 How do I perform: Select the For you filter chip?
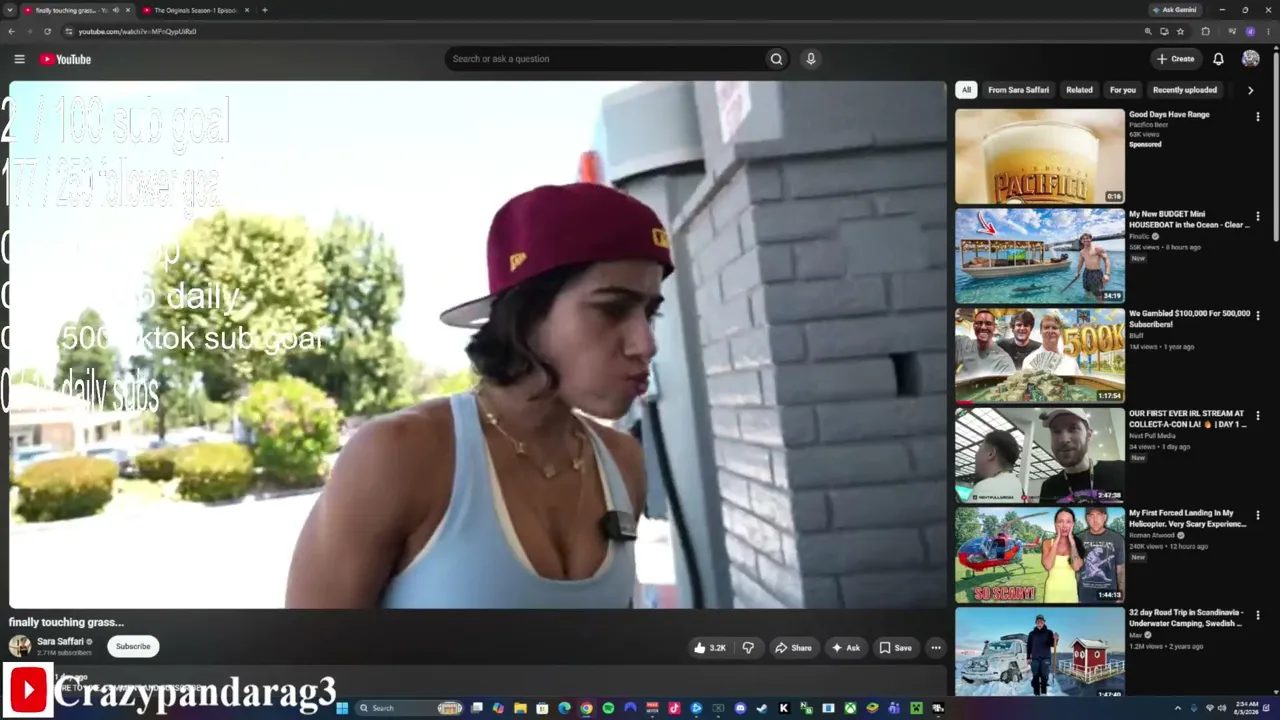[1123, 90]
